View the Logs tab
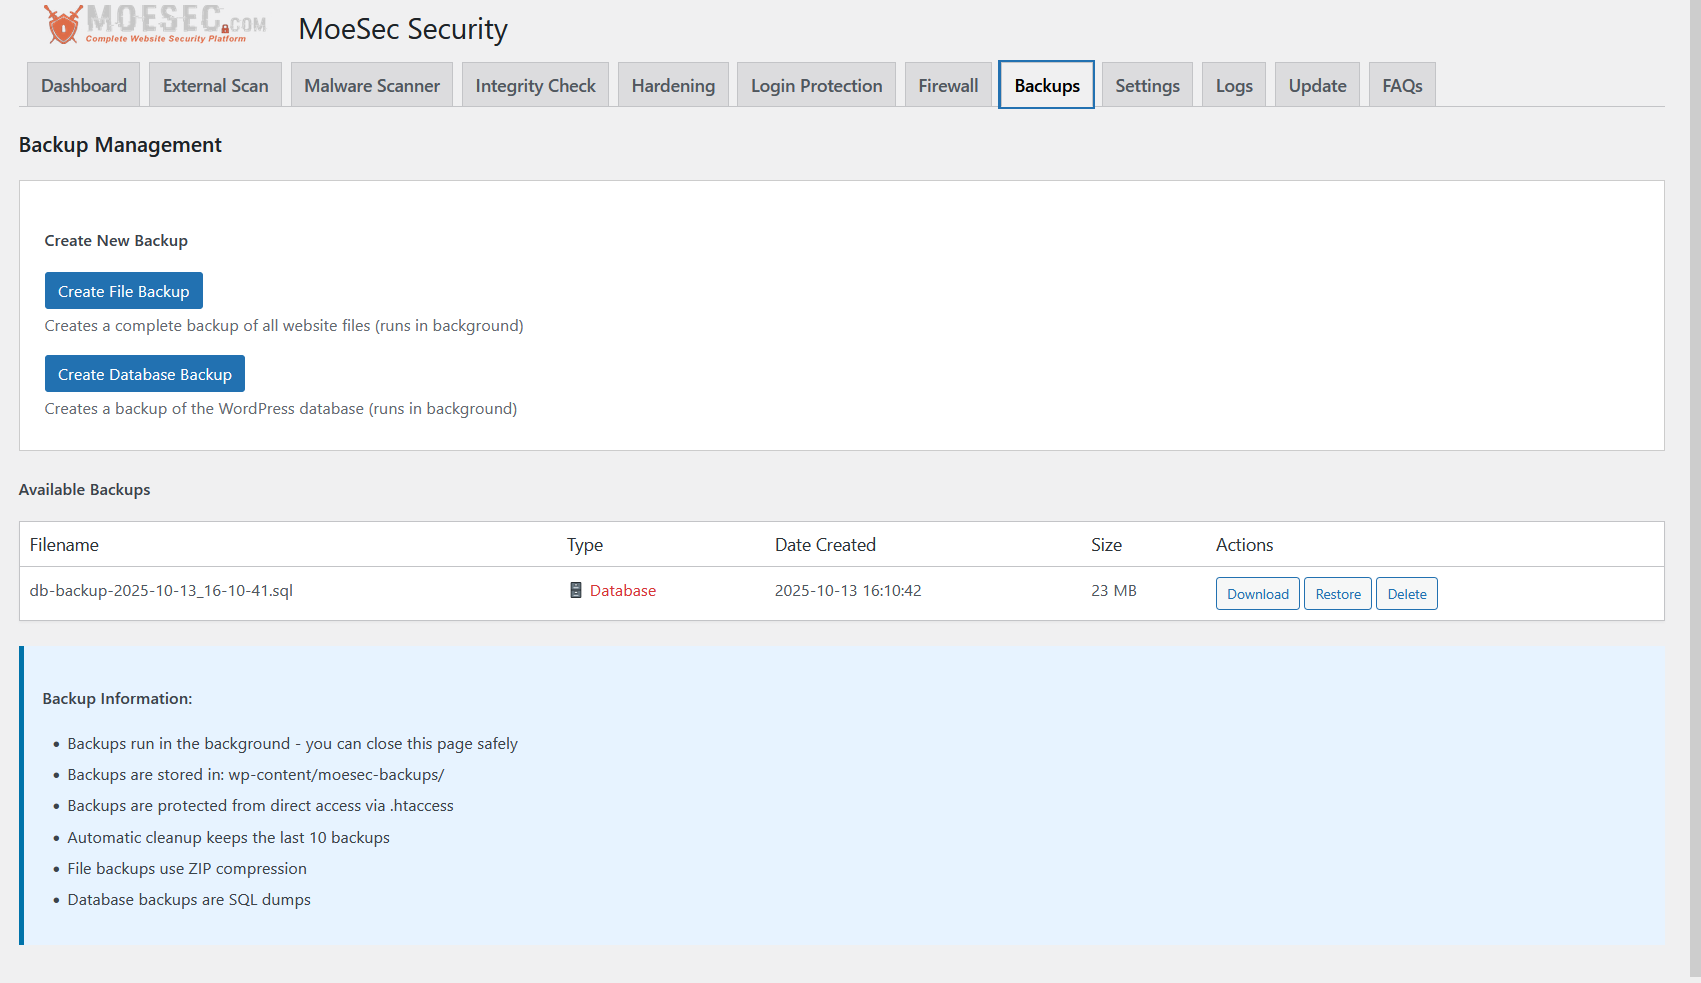This screenshot has height=983, width=1701. click(1234, 85)
